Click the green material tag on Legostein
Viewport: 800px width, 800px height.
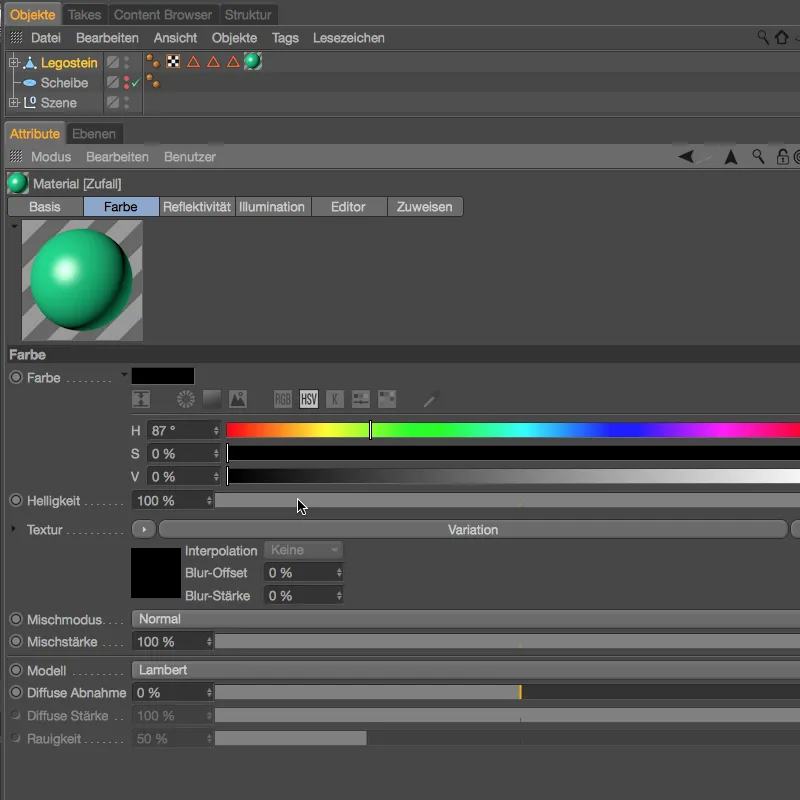tap(252, 62)
